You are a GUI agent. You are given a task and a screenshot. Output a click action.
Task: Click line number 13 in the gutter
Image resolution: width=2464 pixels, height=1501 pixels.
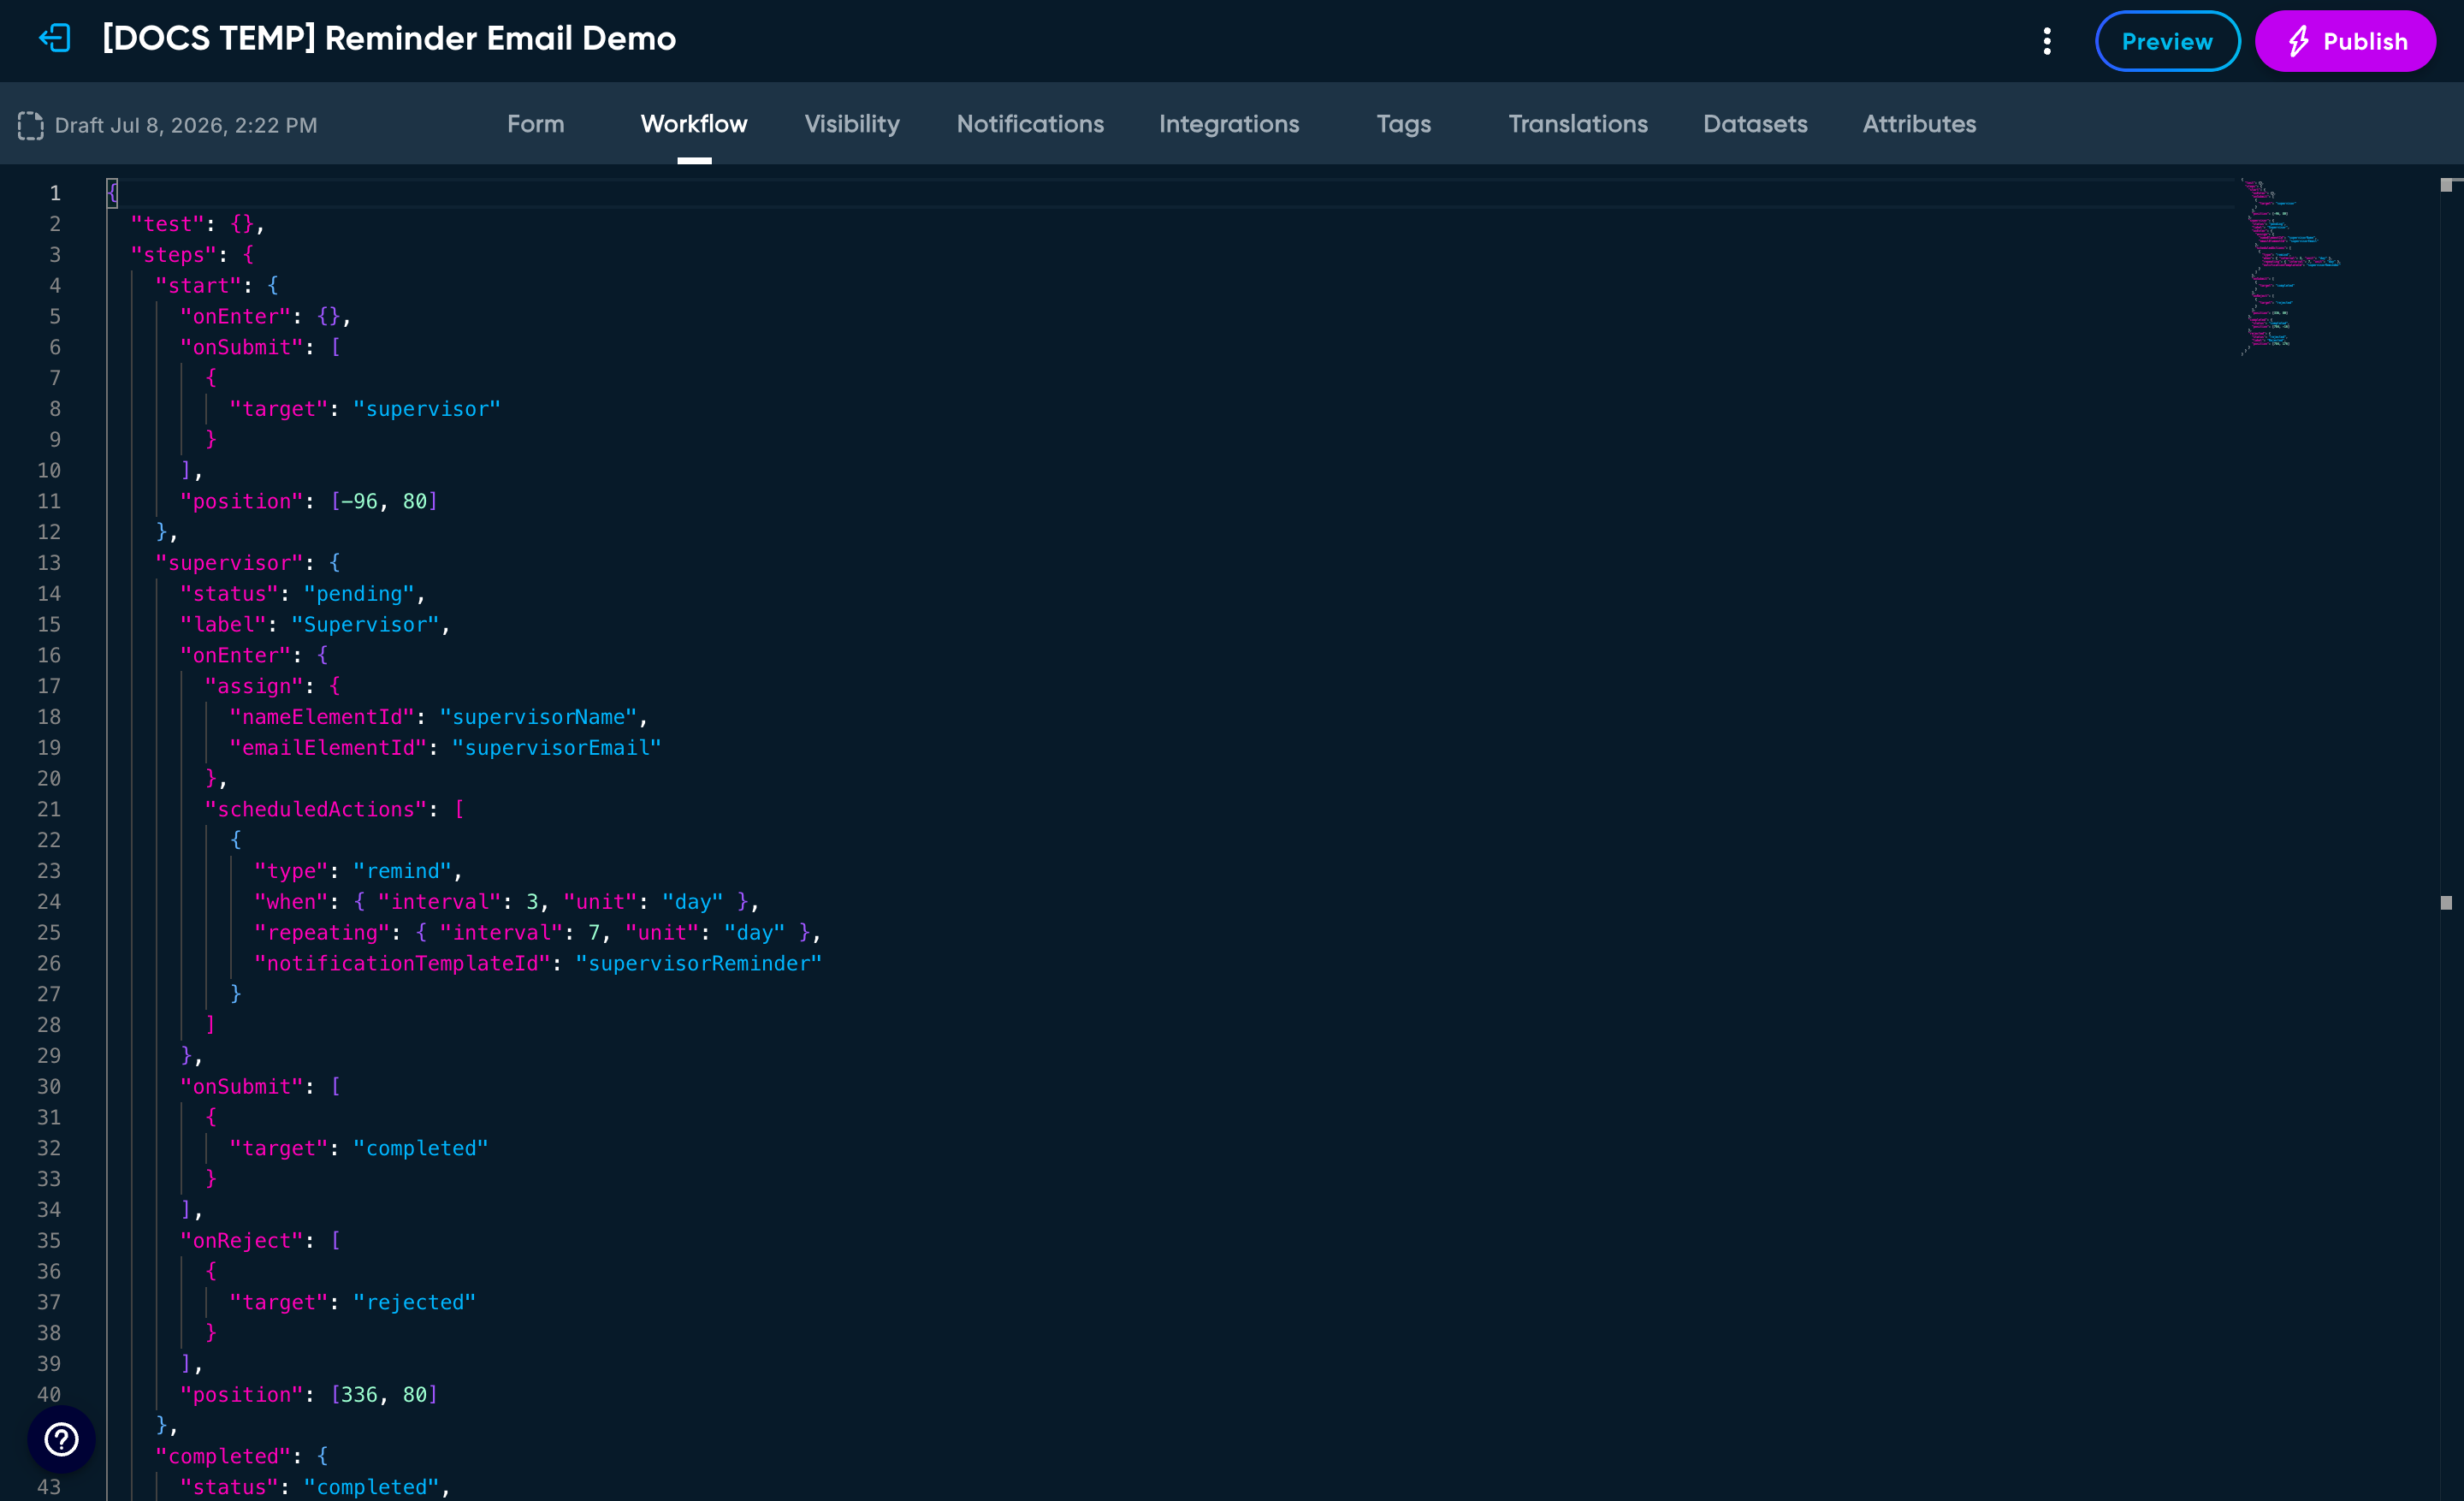pos(49,563)
